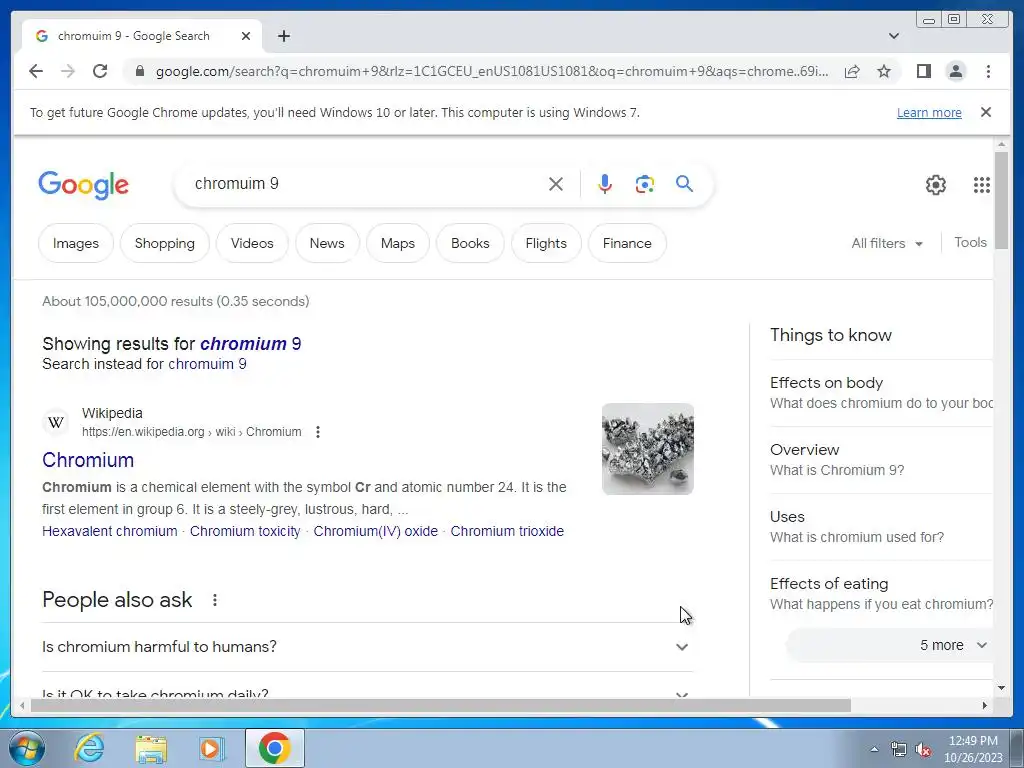Open Learn more about Chrome updates
The image size is (1024, 768).
coord(929,112)
